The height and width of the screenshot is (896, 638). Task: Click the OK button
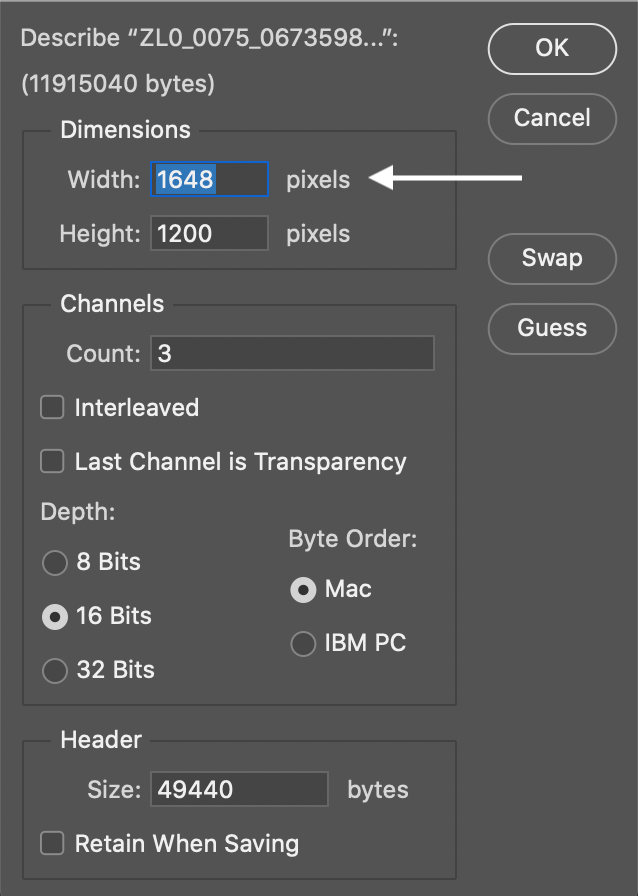coord(552,48)
